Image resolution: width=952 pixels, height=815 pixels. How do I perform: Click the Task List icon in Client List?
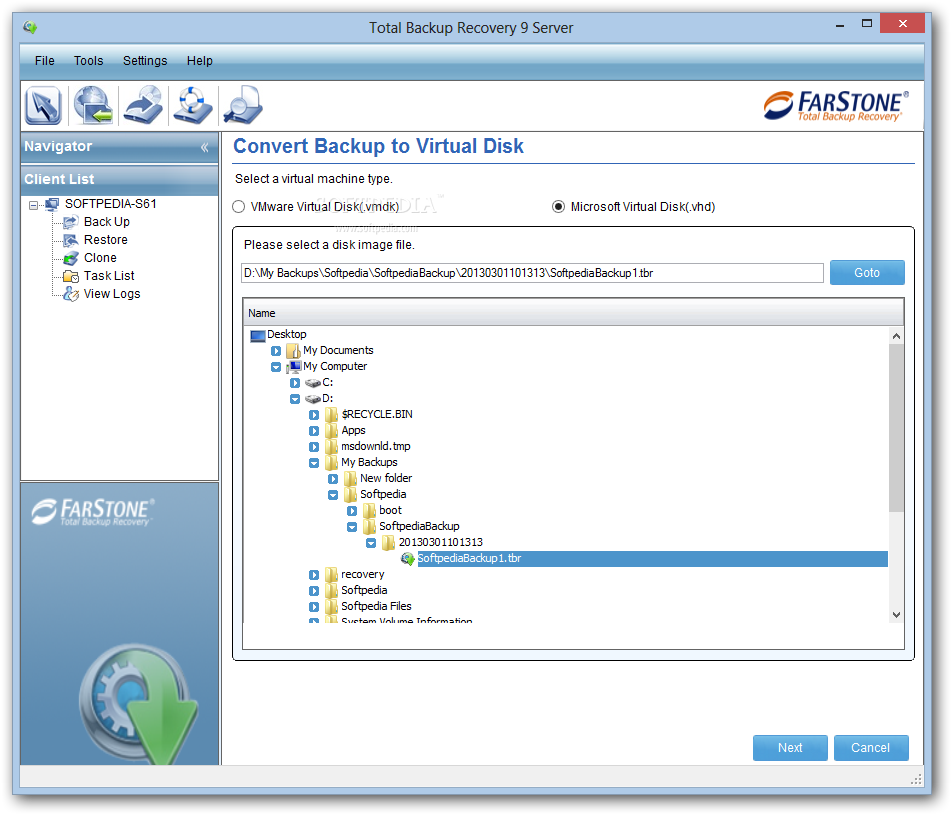click(x=71, y=276)
